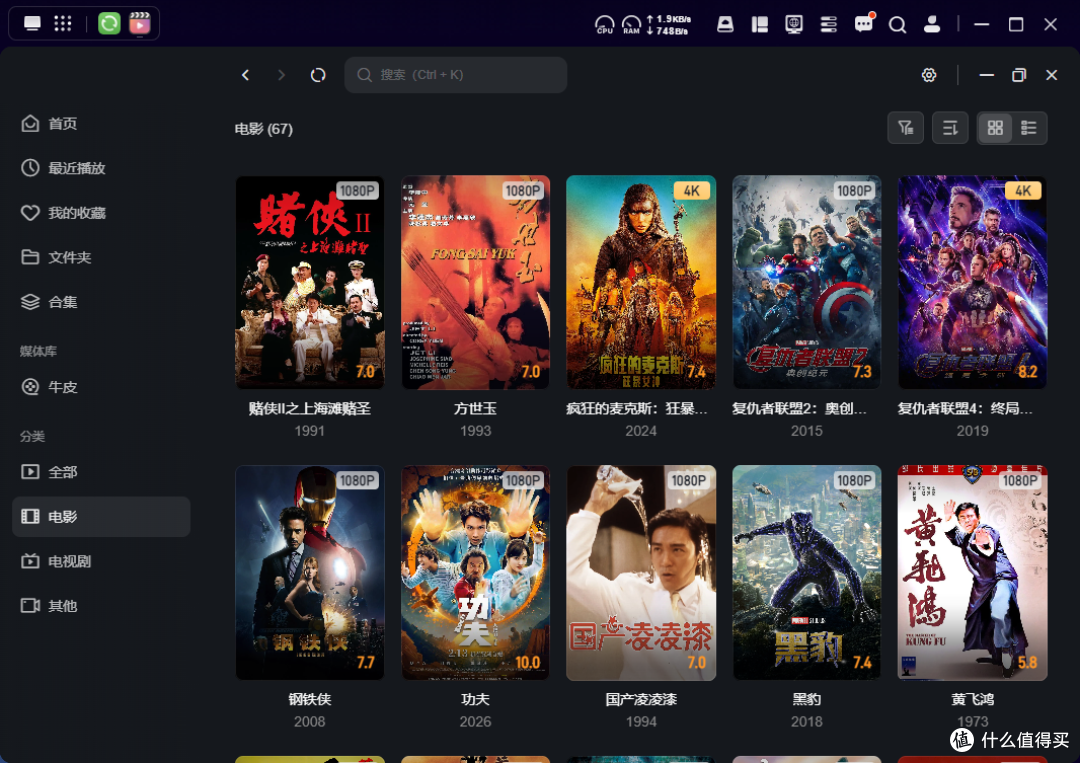Open the 方世玉 movie poster

pyautogui.click(x=475, y=282)
